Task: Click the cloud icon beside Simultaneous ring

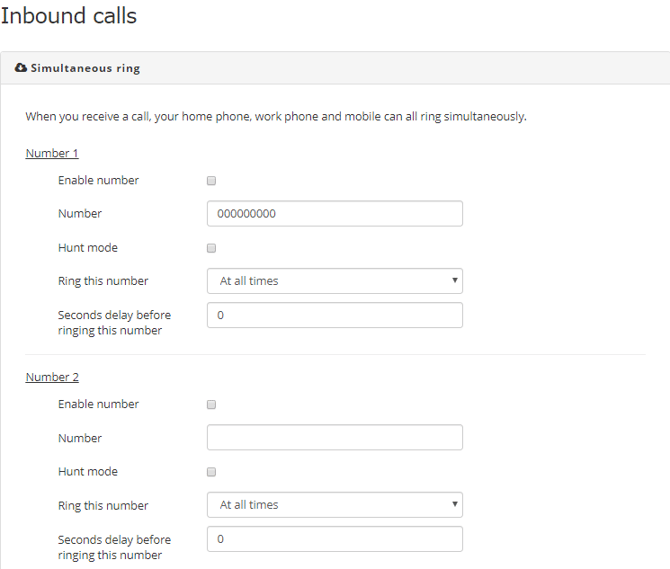Action: coord(21,68)
